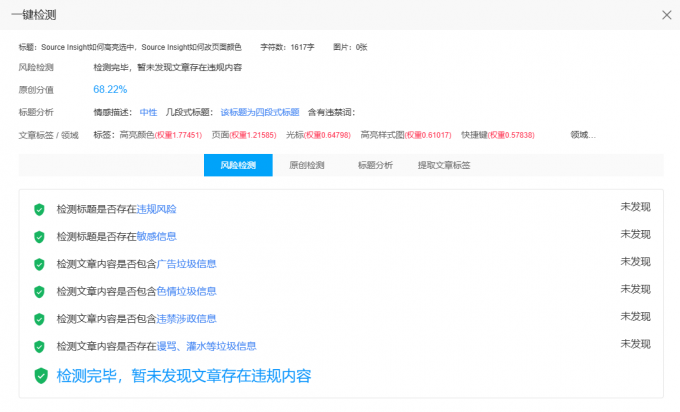This screenshot has height=412, width=680.
Task: Click the 快捷键 tag with weight 0.57838
Action: tap(498, 135)
